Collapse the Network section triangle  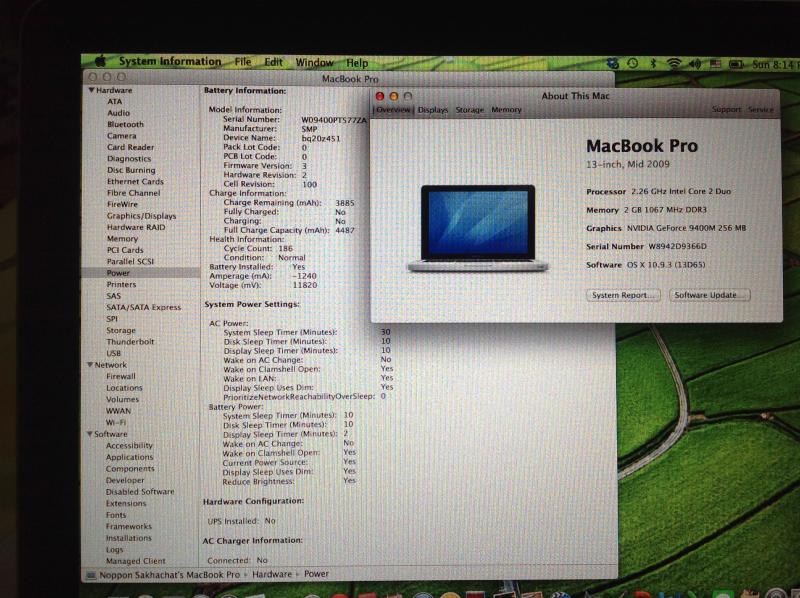pos(90,365)
